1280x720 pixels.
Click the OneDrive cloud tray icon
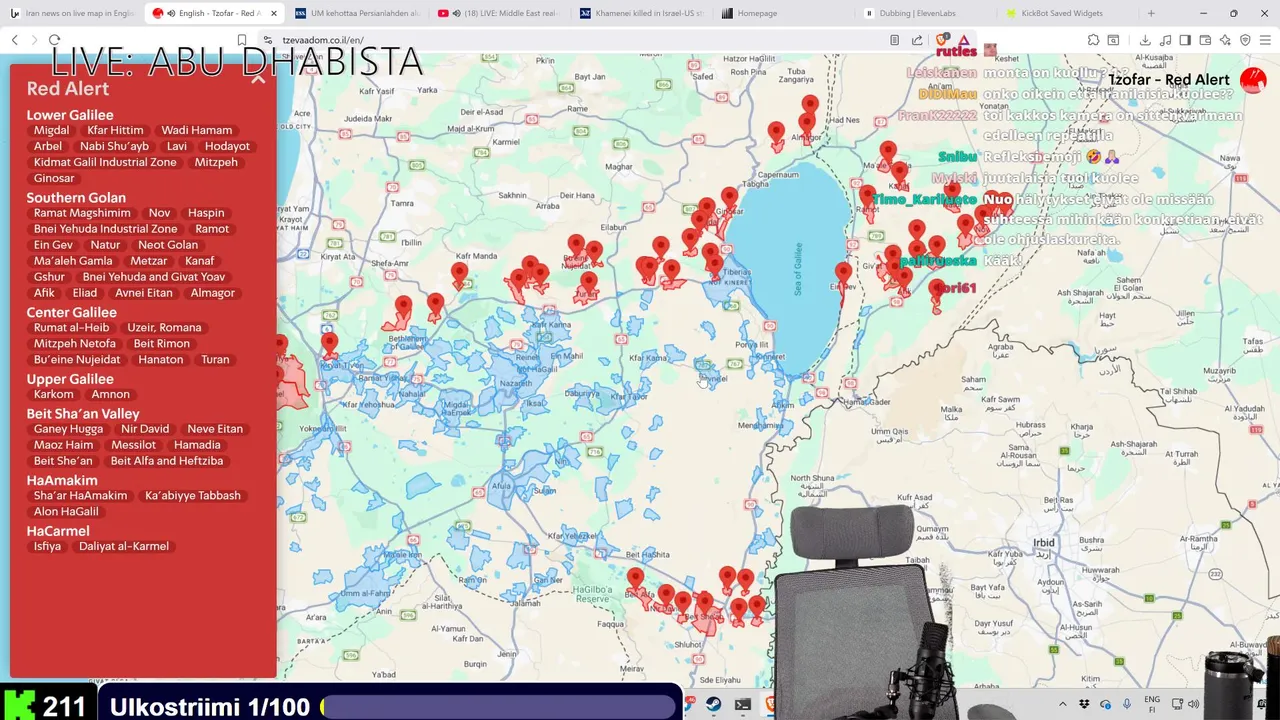(x=1105, y=704)
